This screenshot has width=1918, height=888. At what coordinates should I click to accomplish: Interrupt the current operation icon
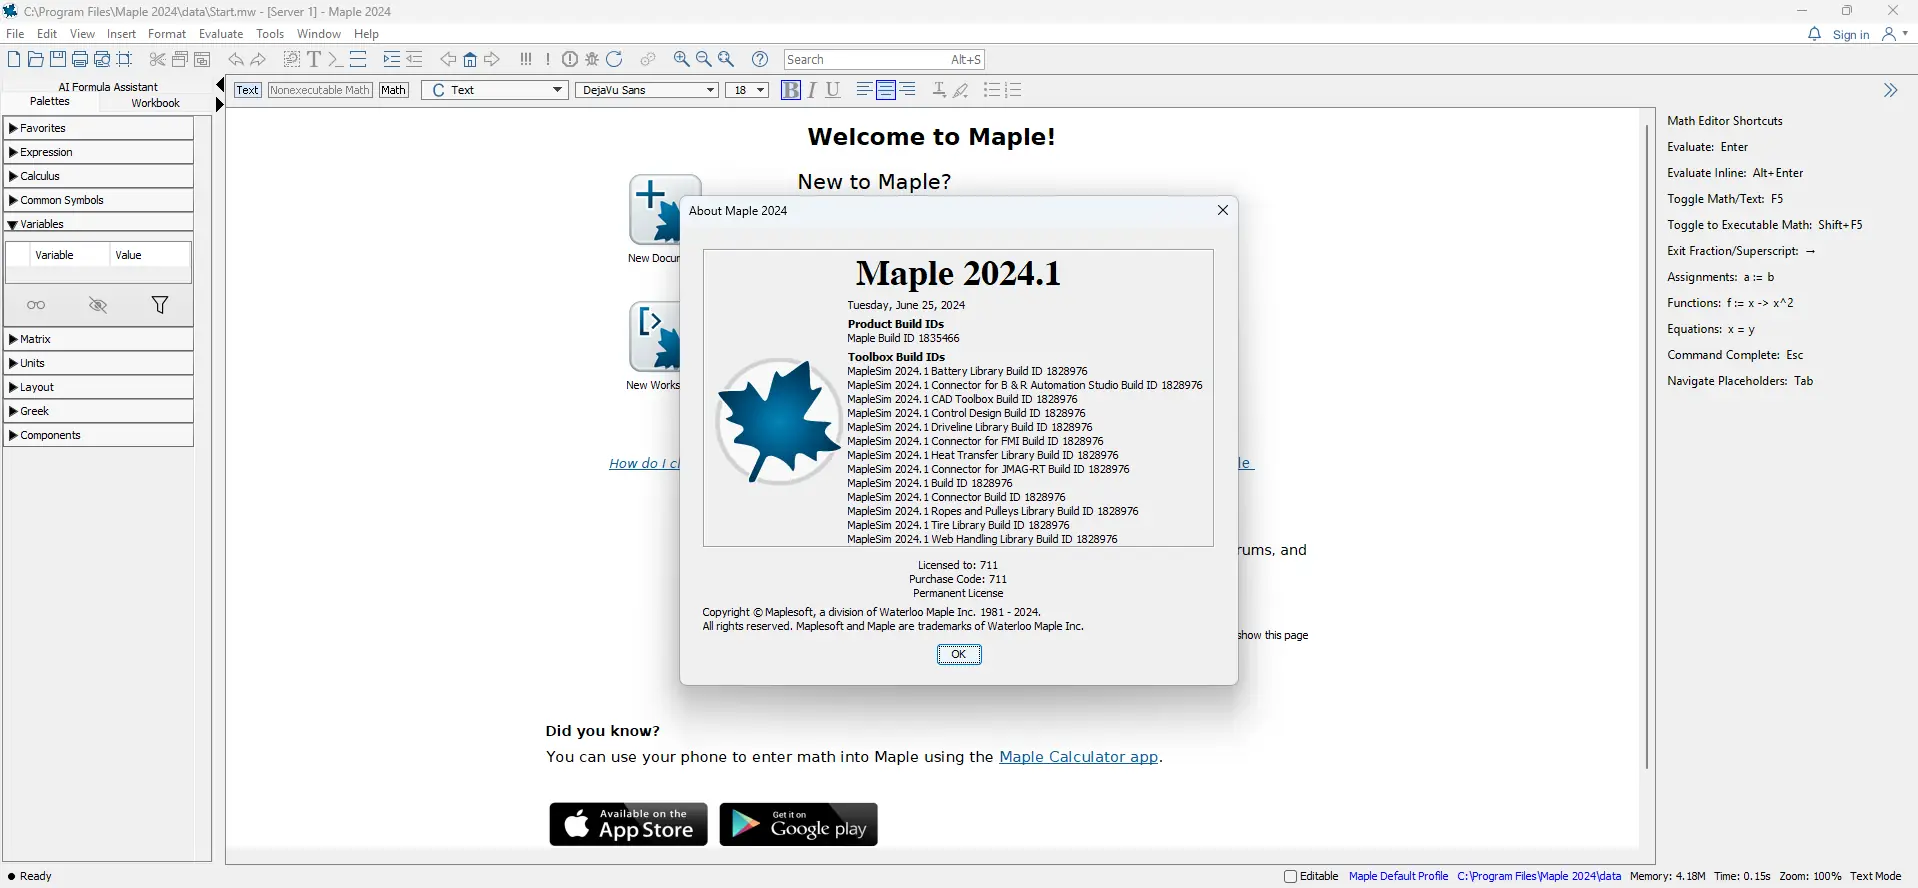570,59
